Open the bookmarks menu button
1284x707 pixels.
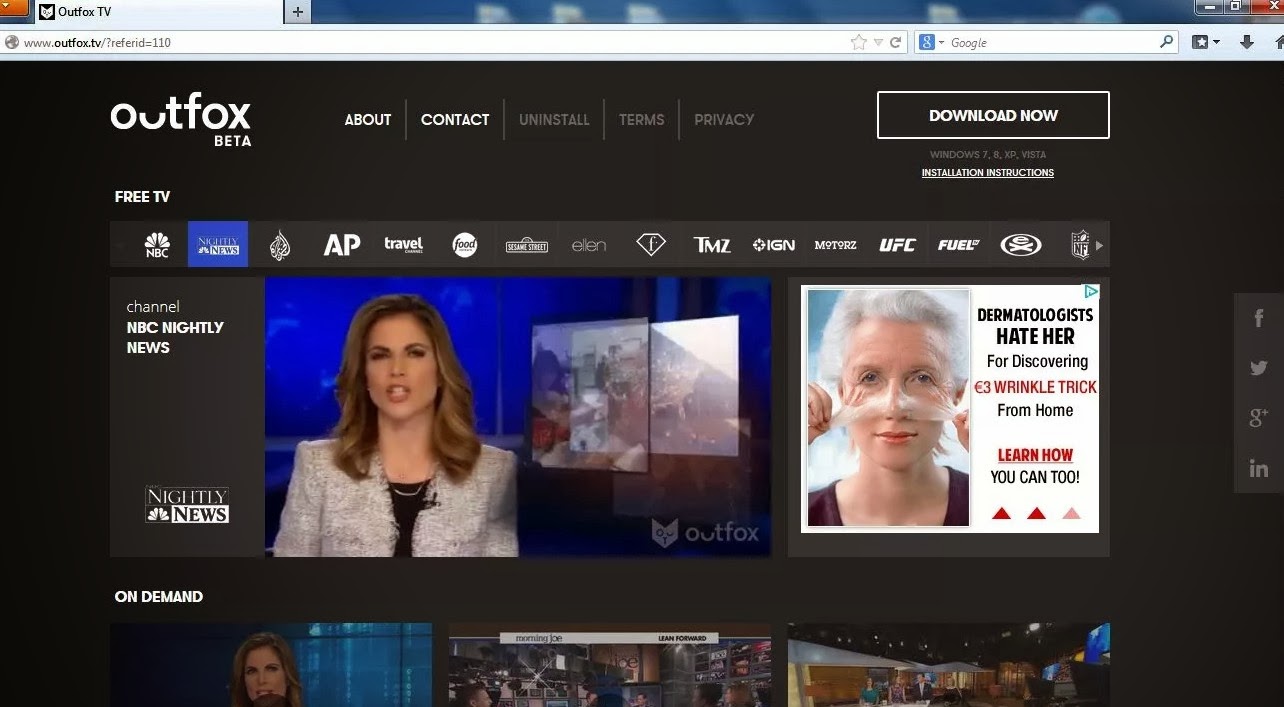[x=1206, y=43]
